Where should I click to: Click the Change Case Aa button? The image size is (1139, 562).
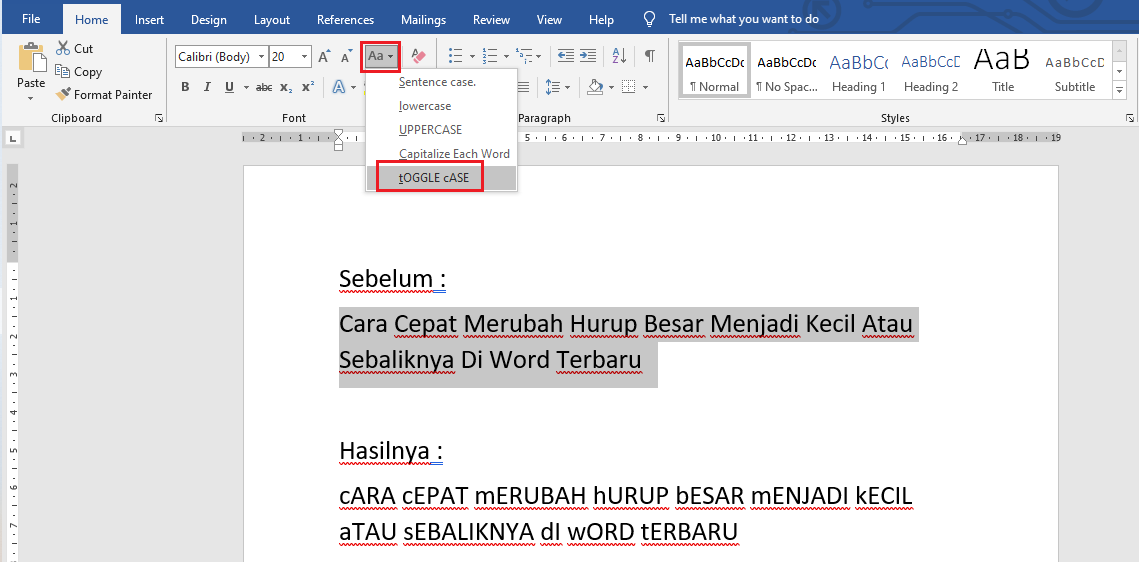click(x=381, y=57)
